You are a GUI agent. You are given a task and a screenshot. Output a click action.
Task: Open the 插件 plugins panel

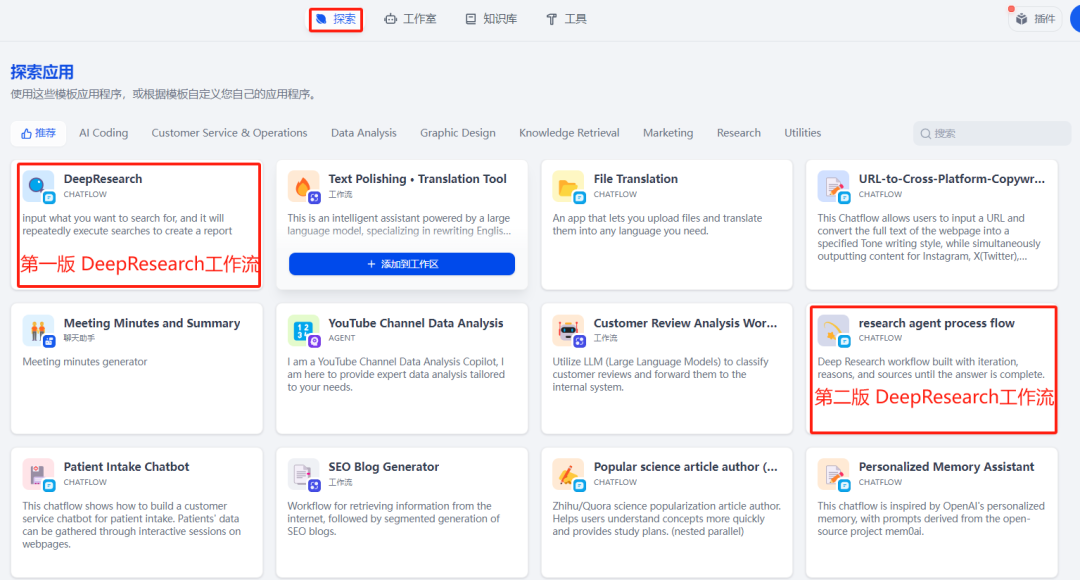(1035, 18)
